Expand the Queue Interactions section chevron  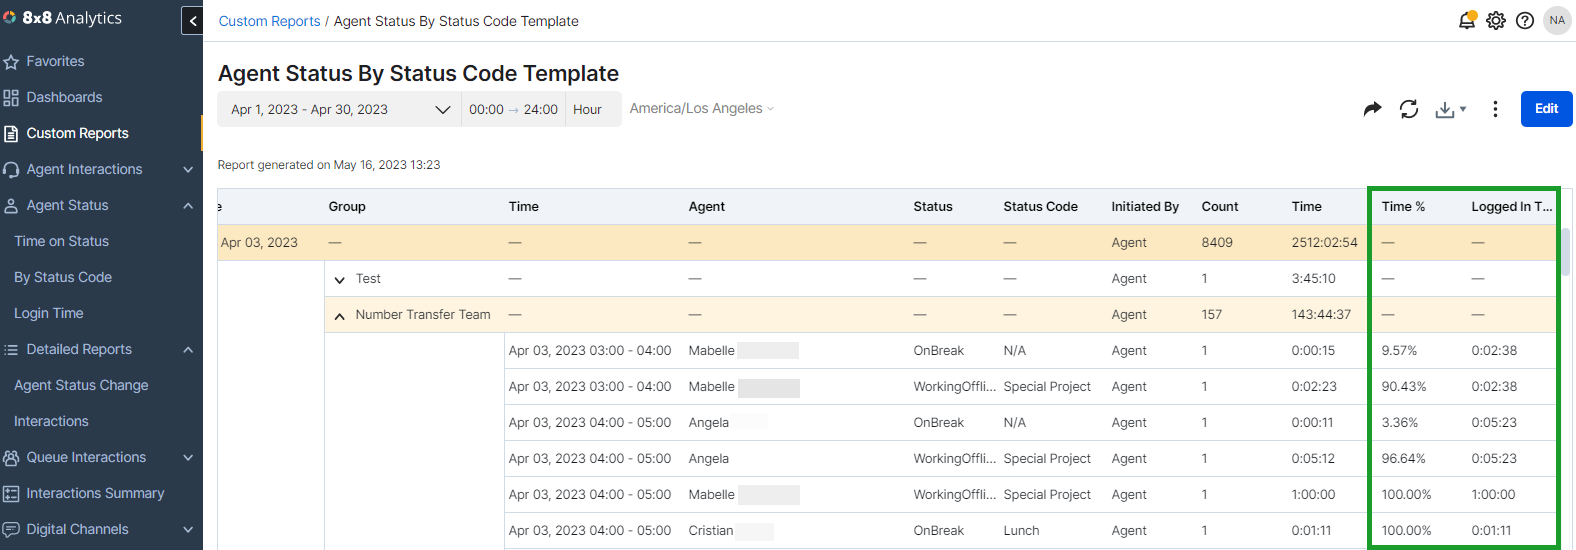[188, 458]
